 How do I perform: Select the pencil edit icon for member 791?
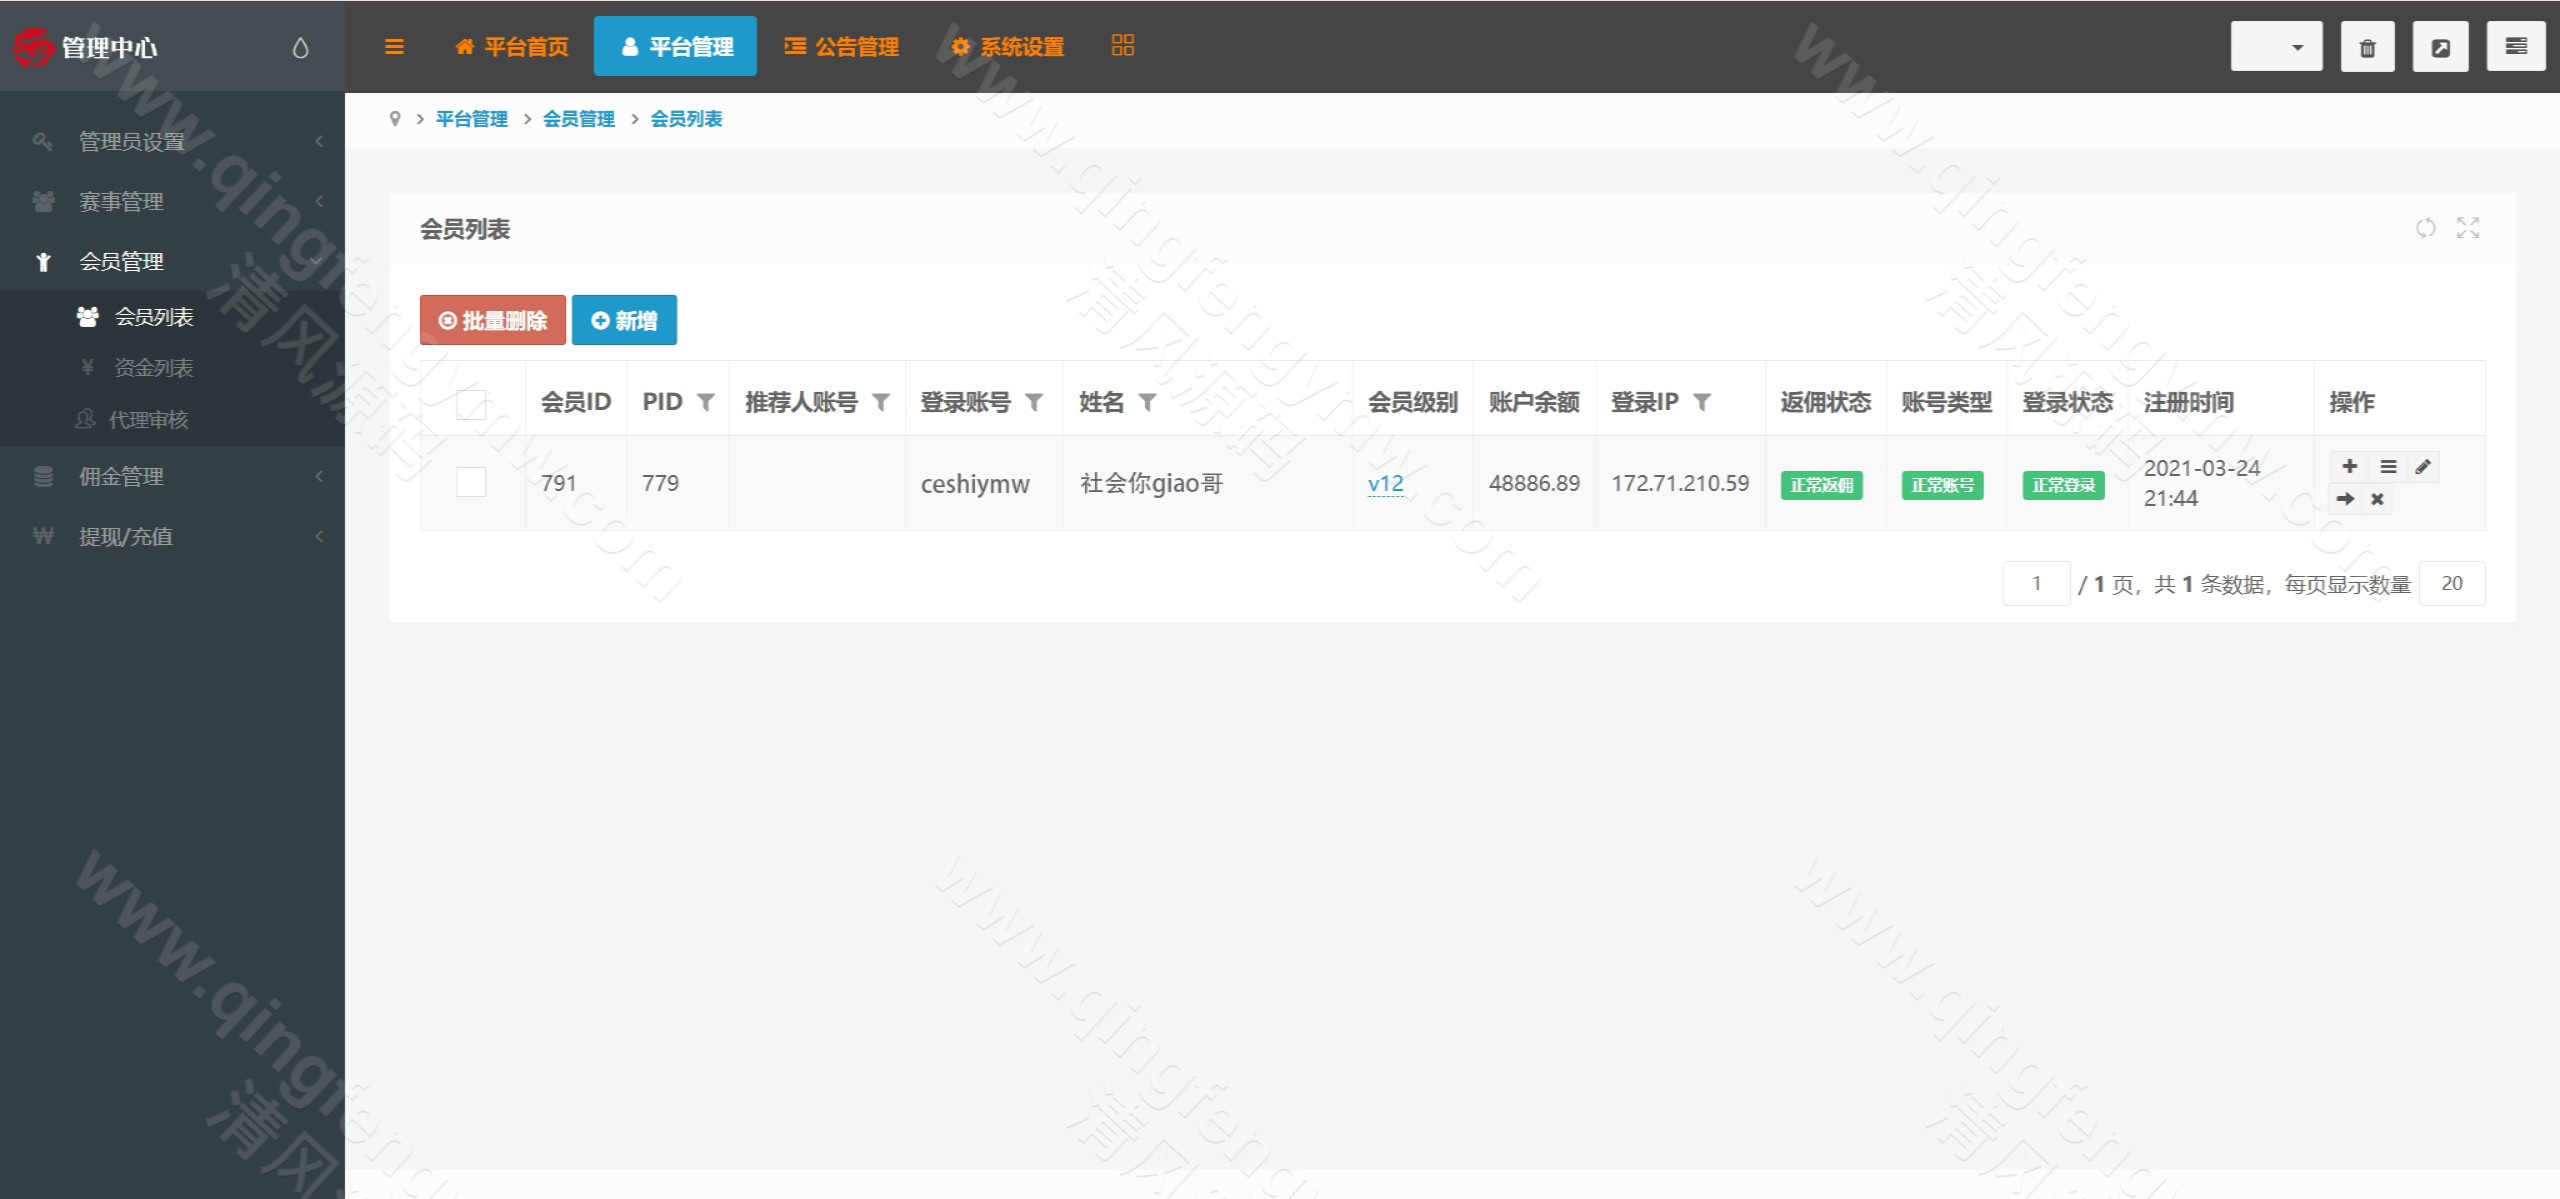coord(2422,466)
